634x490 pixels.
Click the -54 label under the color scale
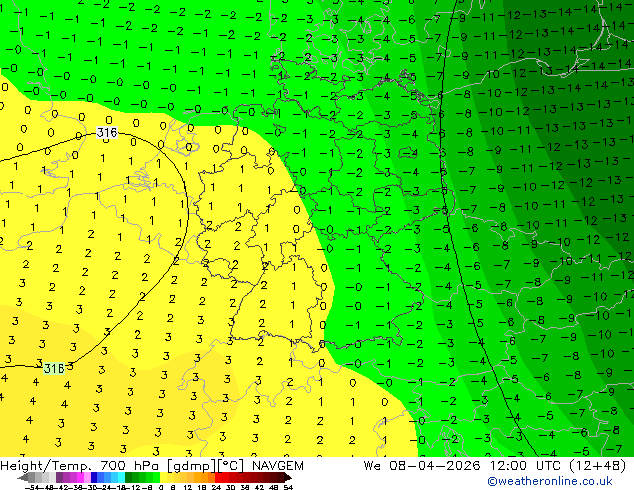[32, 487]
